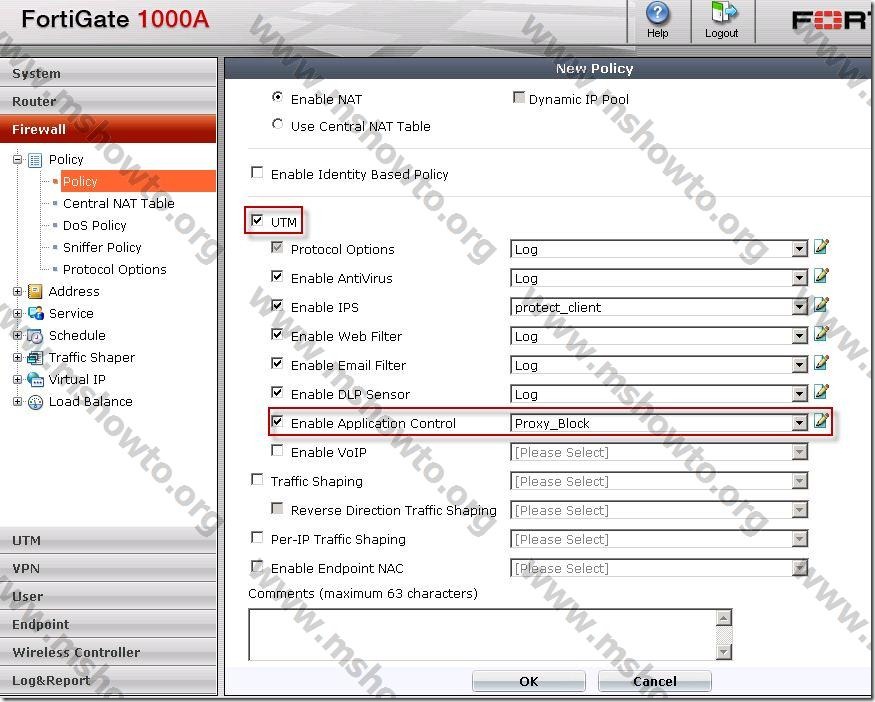Expand the Schedule tree node
Viewport: 875px width, 702px height.
(17, 335)
